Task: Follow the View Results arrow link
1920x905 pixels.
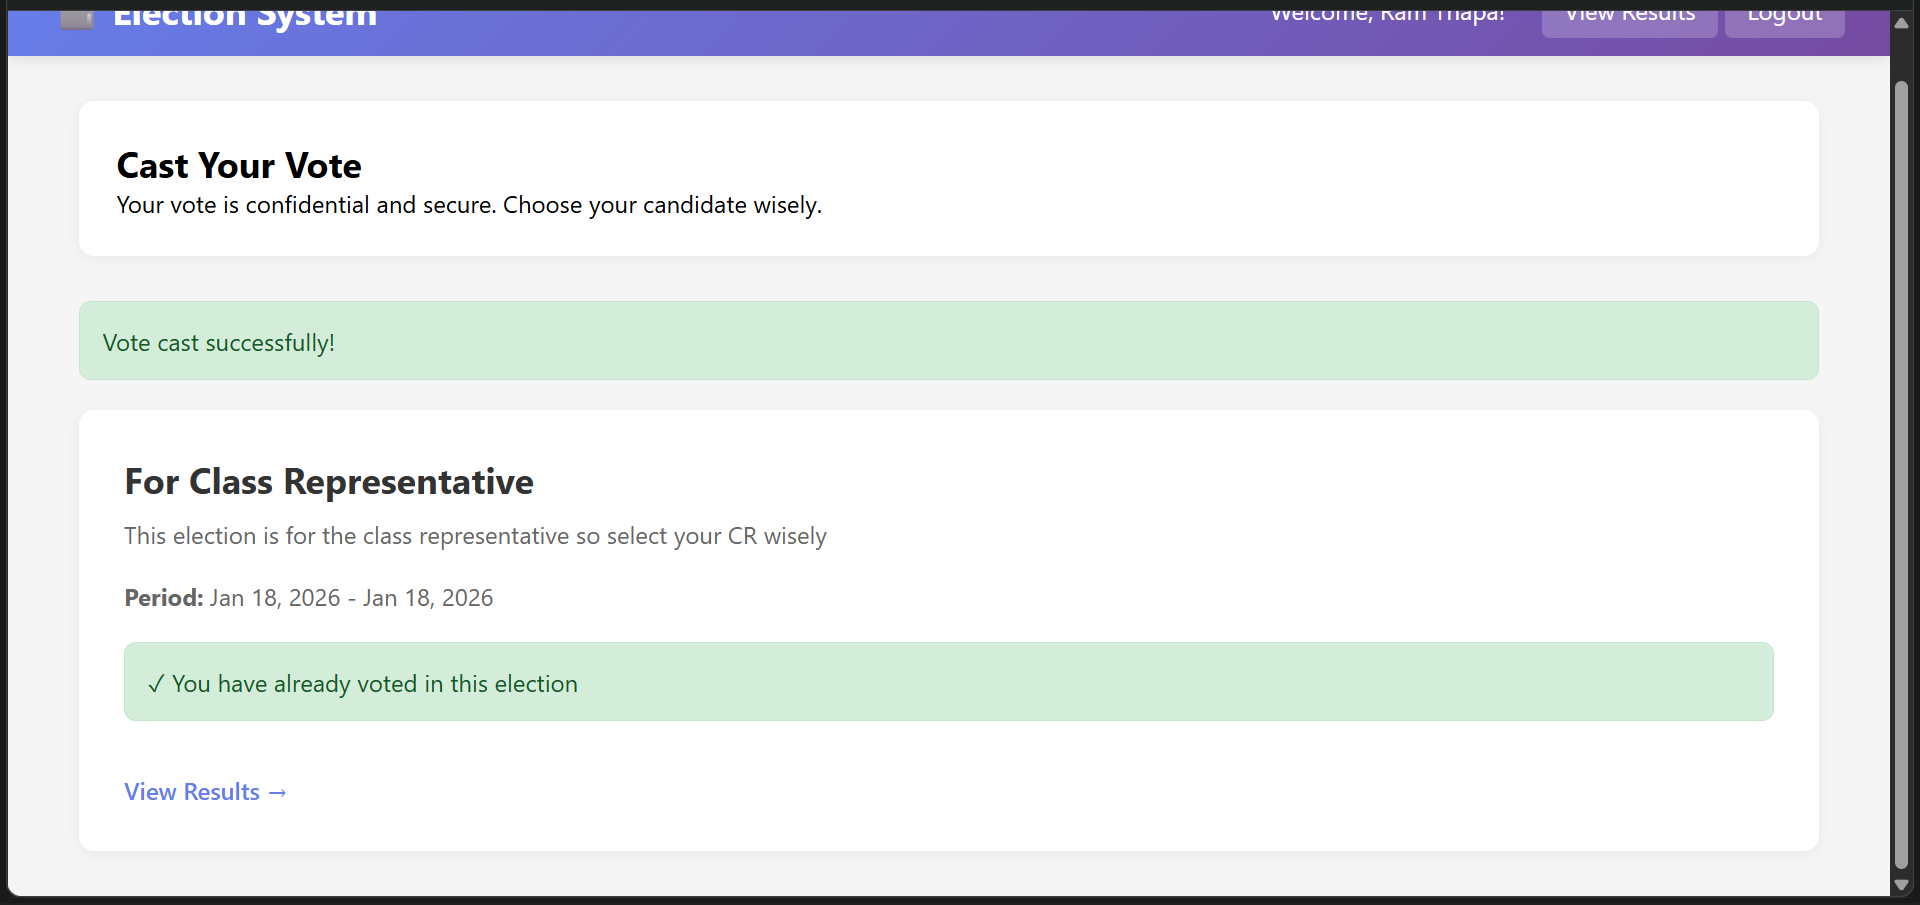Action: (205, 792)
